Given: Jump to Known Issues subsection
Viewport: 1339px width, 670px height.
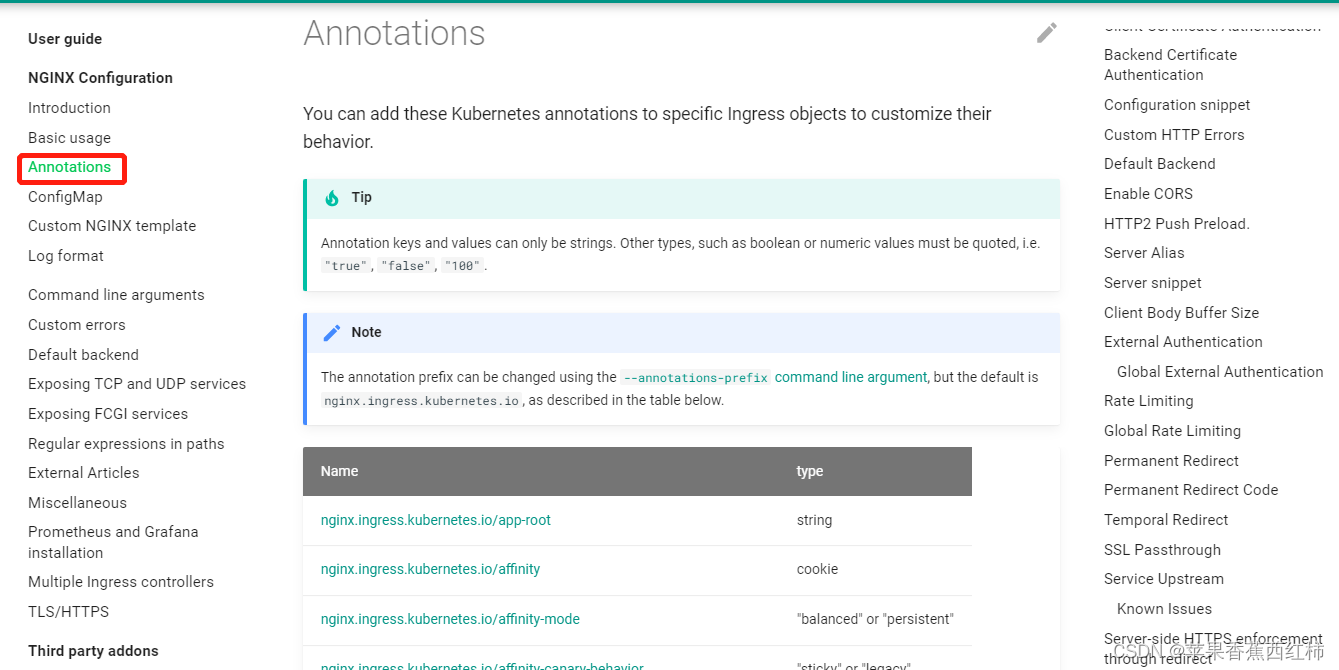Looking at the screenshot, I should pyautogui.click(x=1164, y=609).
